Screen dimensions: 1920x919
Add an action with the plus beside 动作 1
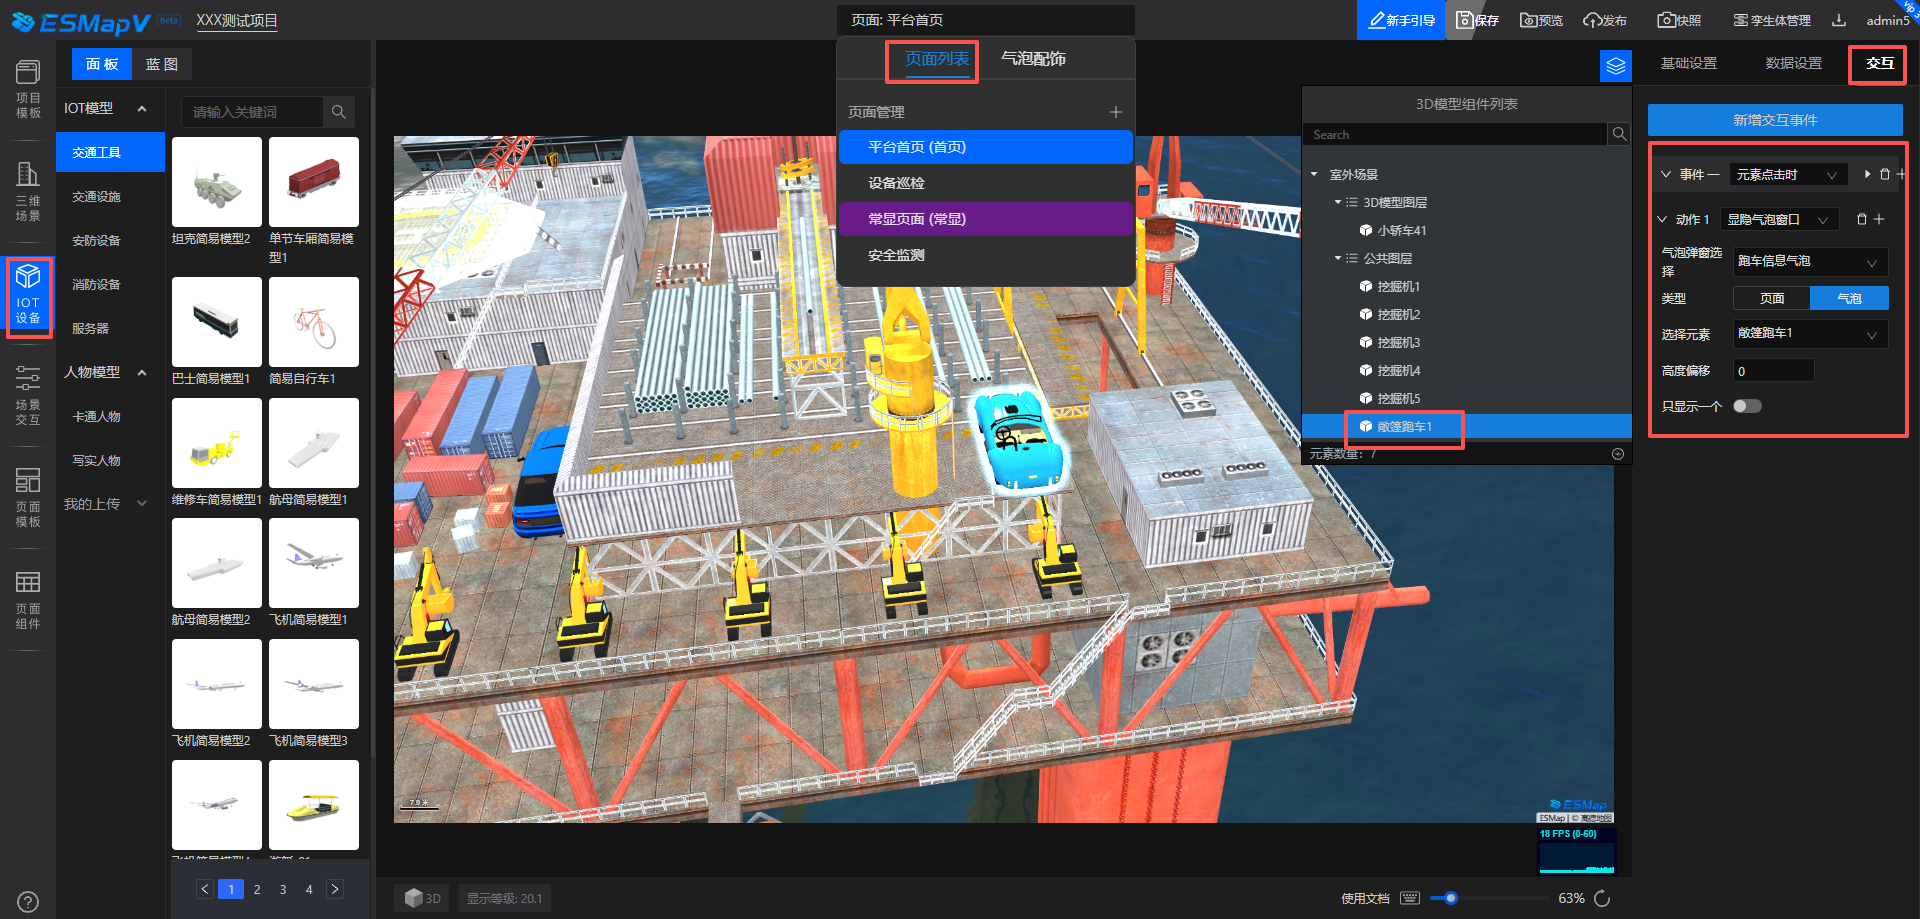(1879, 219)
